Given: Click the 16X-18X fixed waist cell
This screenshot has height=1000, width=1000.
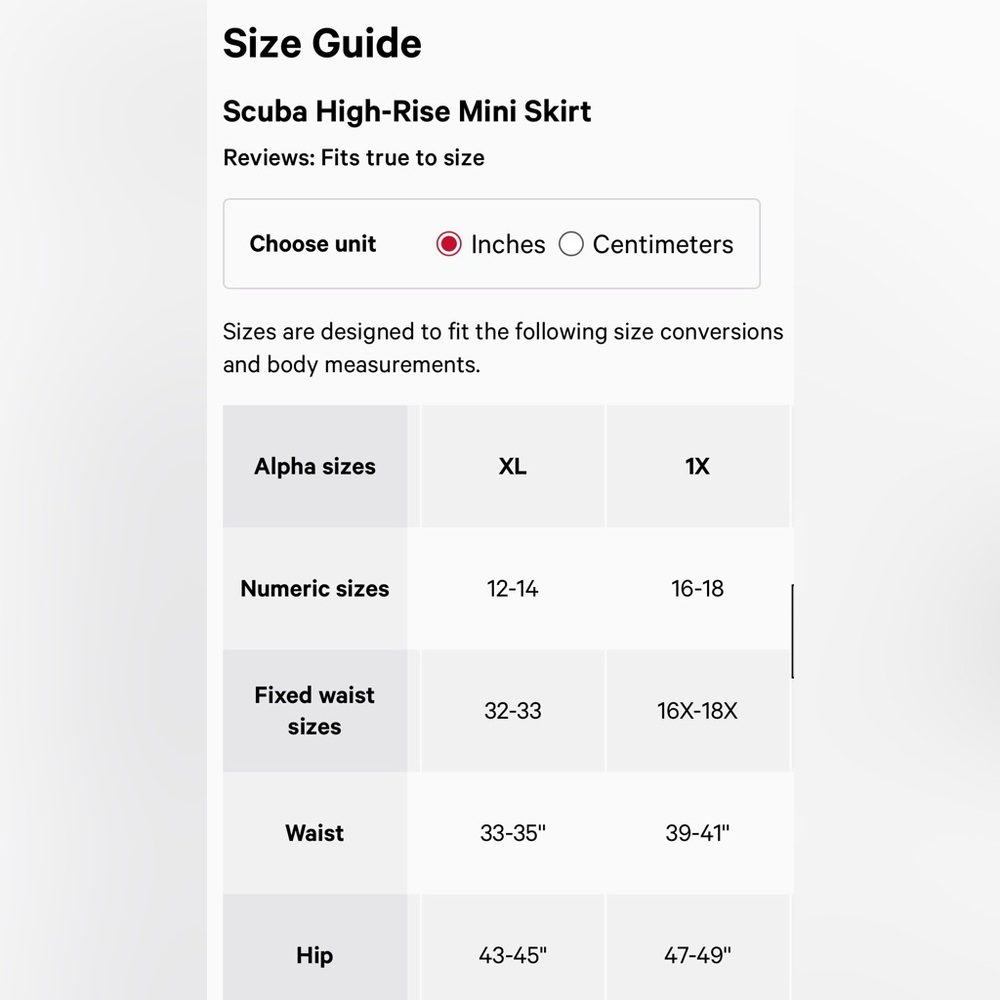Looking at the screenshot, I should coord(697,710).
